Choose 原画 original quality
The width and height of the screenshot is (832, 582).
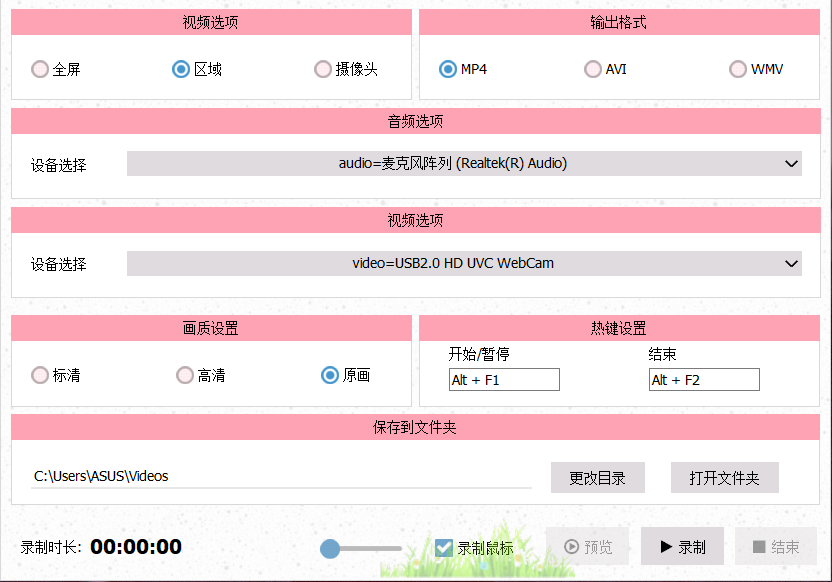[330, 375]
